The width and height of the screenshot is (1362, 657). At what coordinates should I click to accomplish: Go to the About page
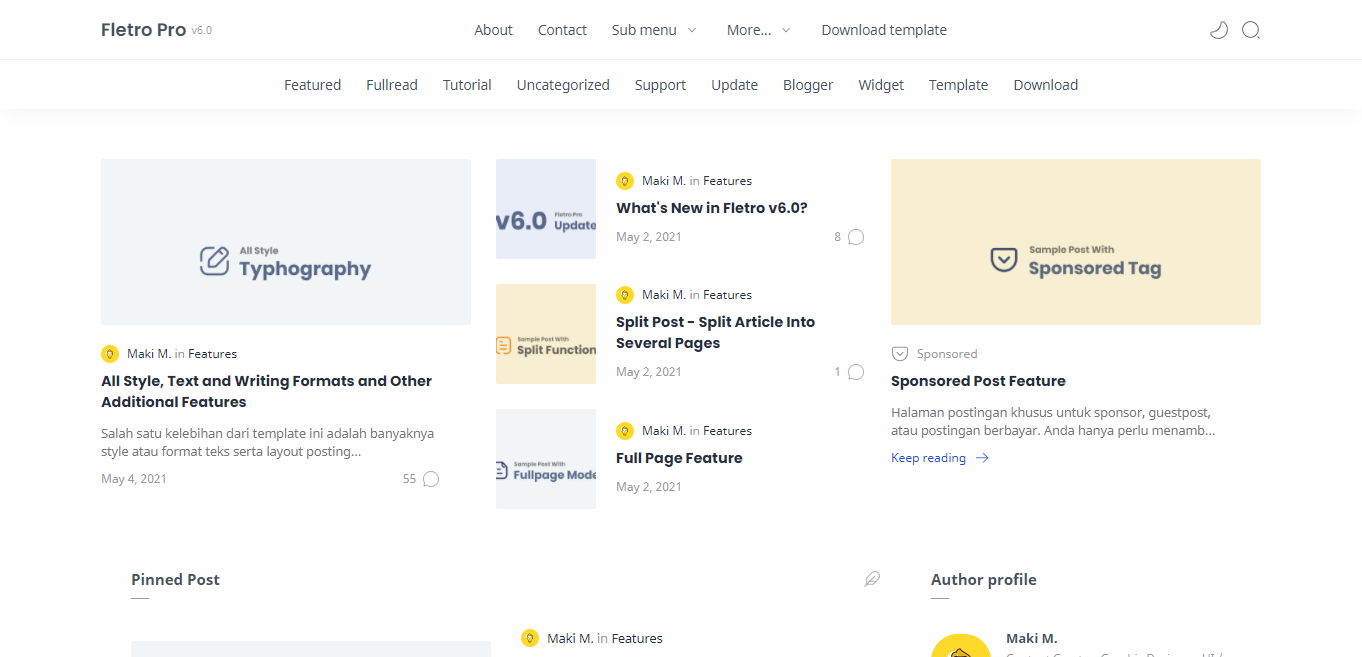493,30
